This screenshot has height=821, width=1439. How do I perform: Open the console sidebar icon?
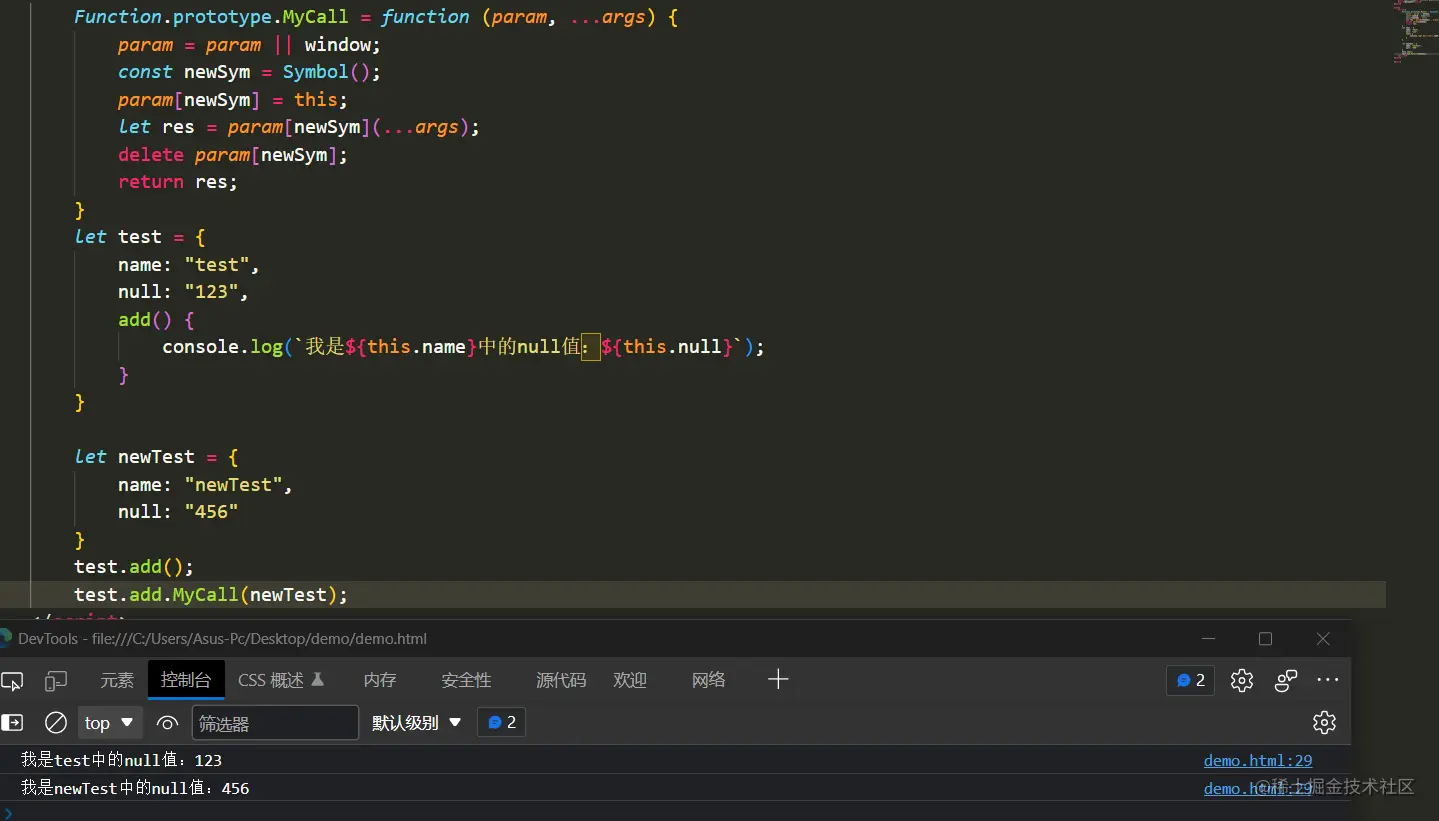pos(13,722)
